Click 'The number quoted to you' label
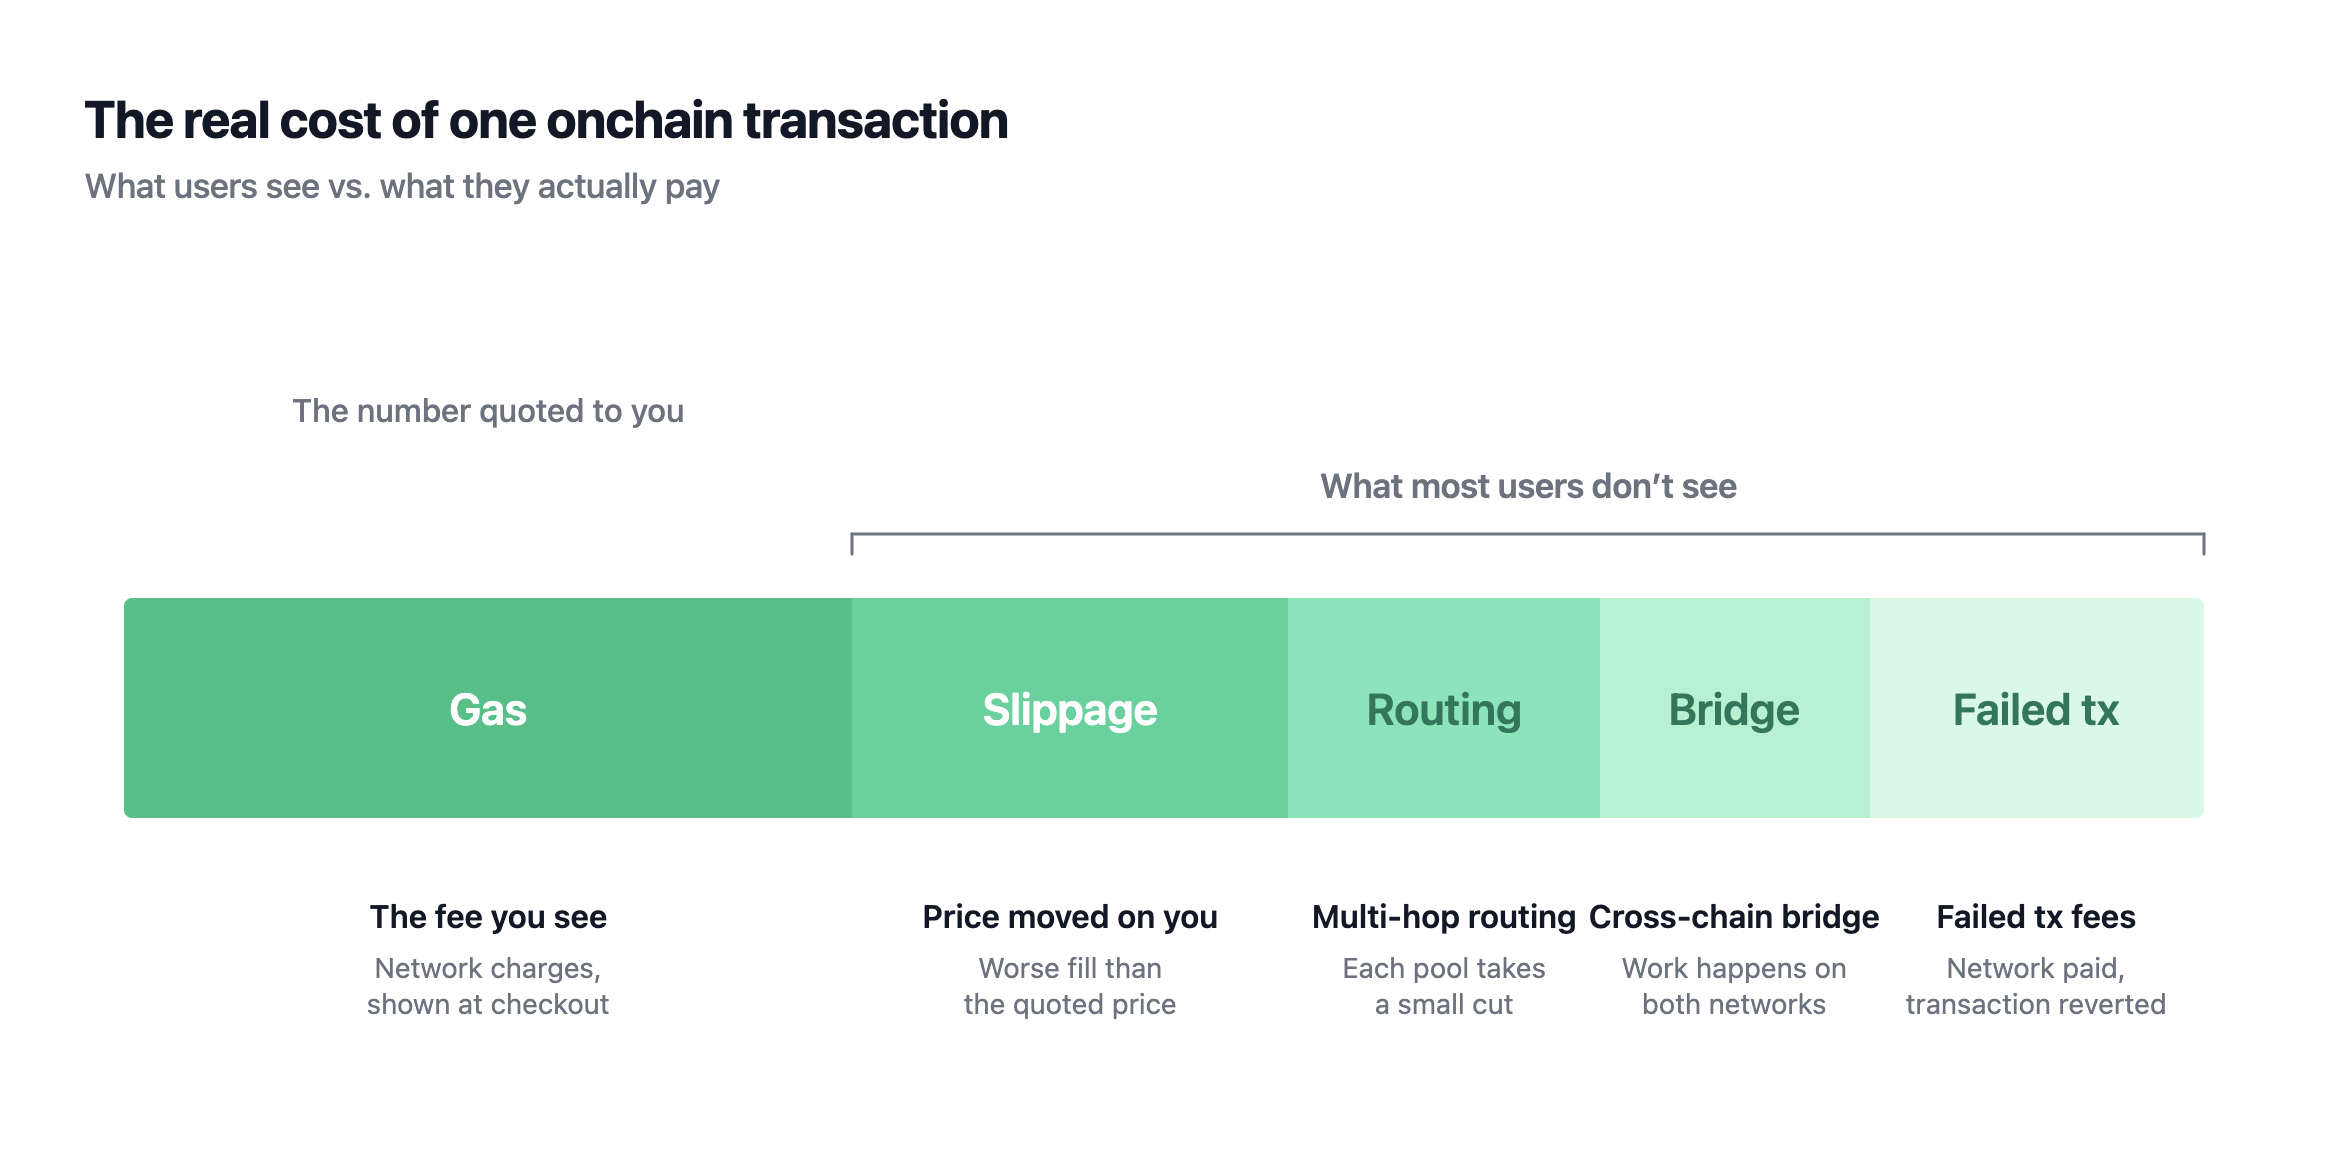 point(488,411)
